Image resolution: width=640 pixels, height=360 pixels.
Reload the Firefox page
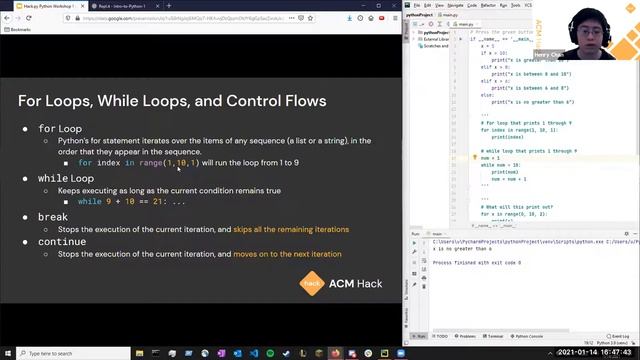pyautogui.click(x=29, y=18)
